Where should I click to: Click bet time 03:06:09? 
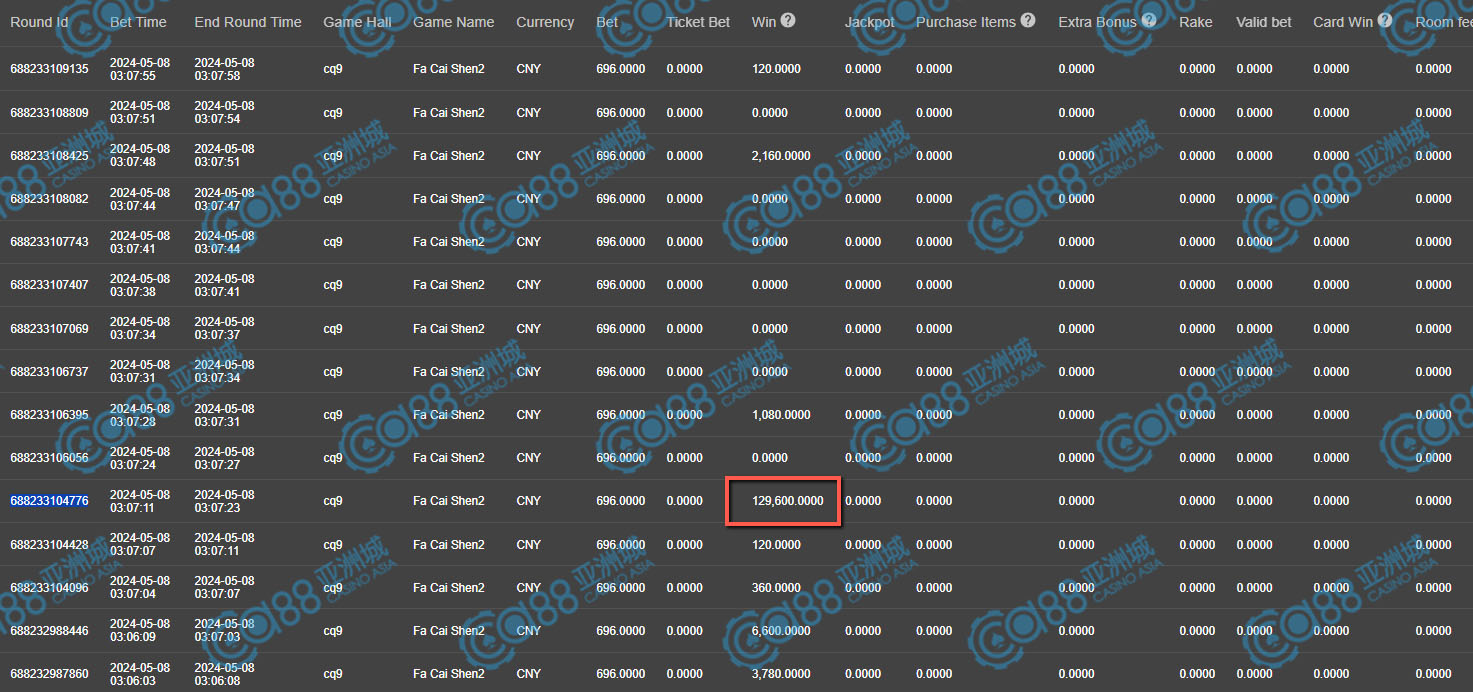140,631
